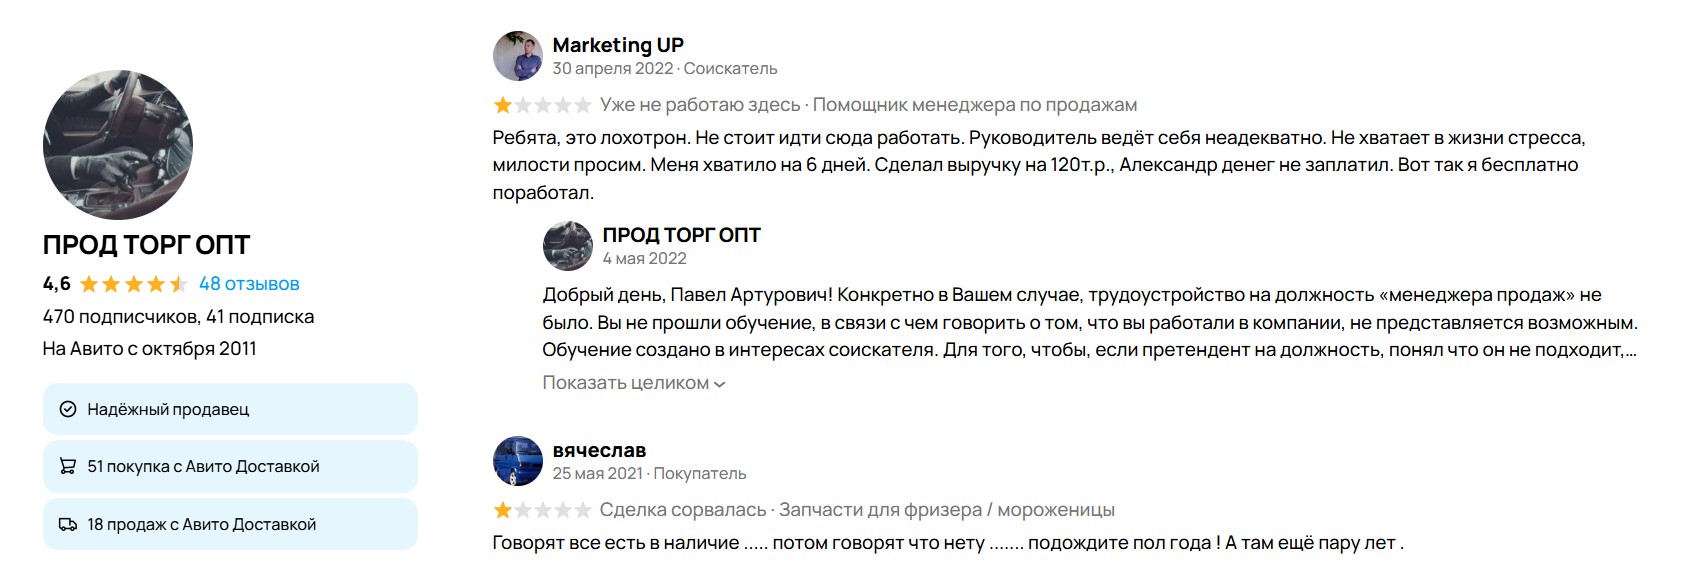Click the "ПРОД ТОРГ ОПТ" name in the reply

tap(681, 235)
